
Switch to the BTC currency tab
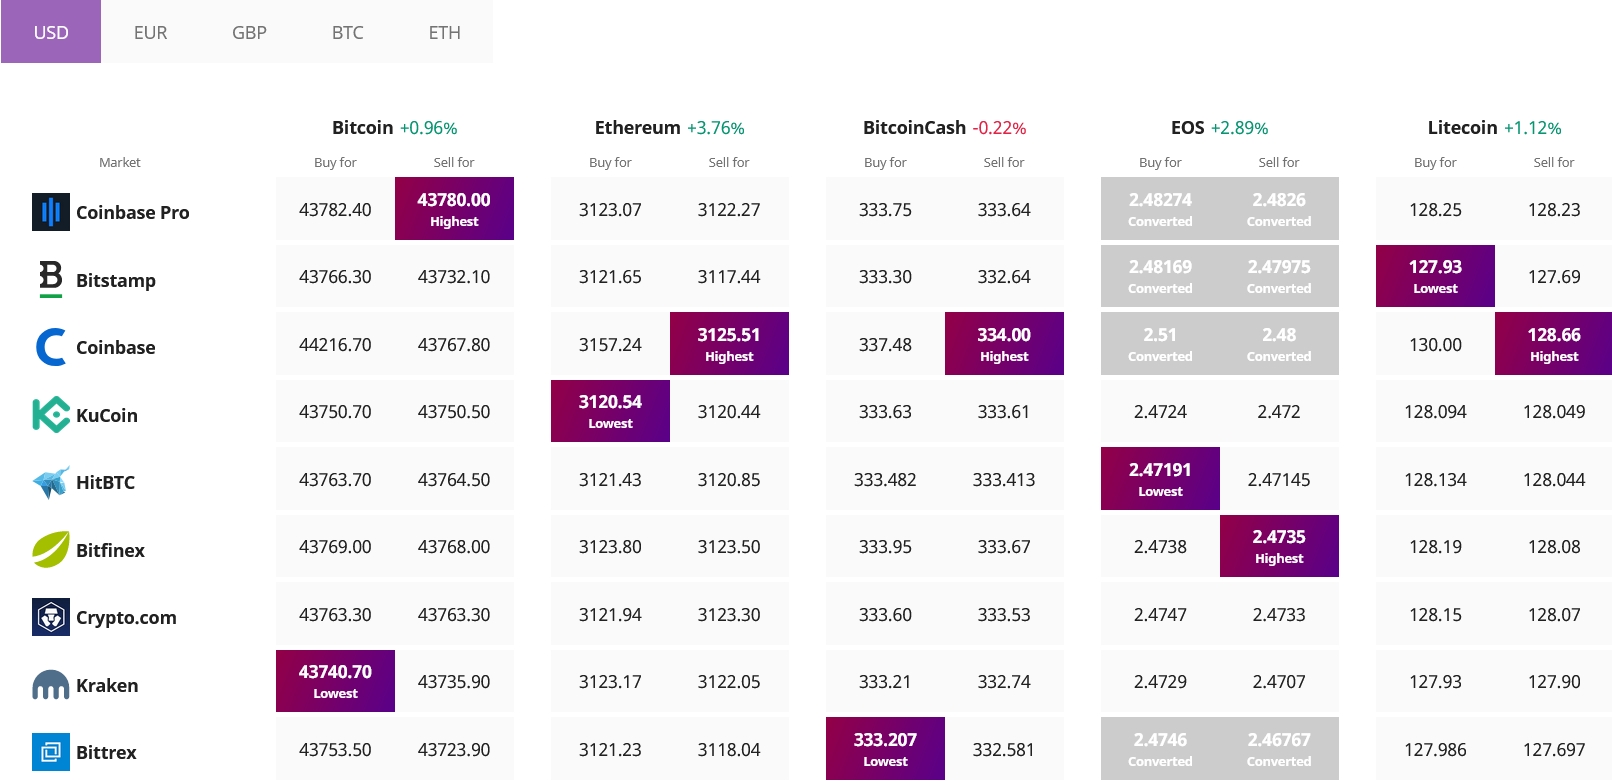tap(347, 32)
